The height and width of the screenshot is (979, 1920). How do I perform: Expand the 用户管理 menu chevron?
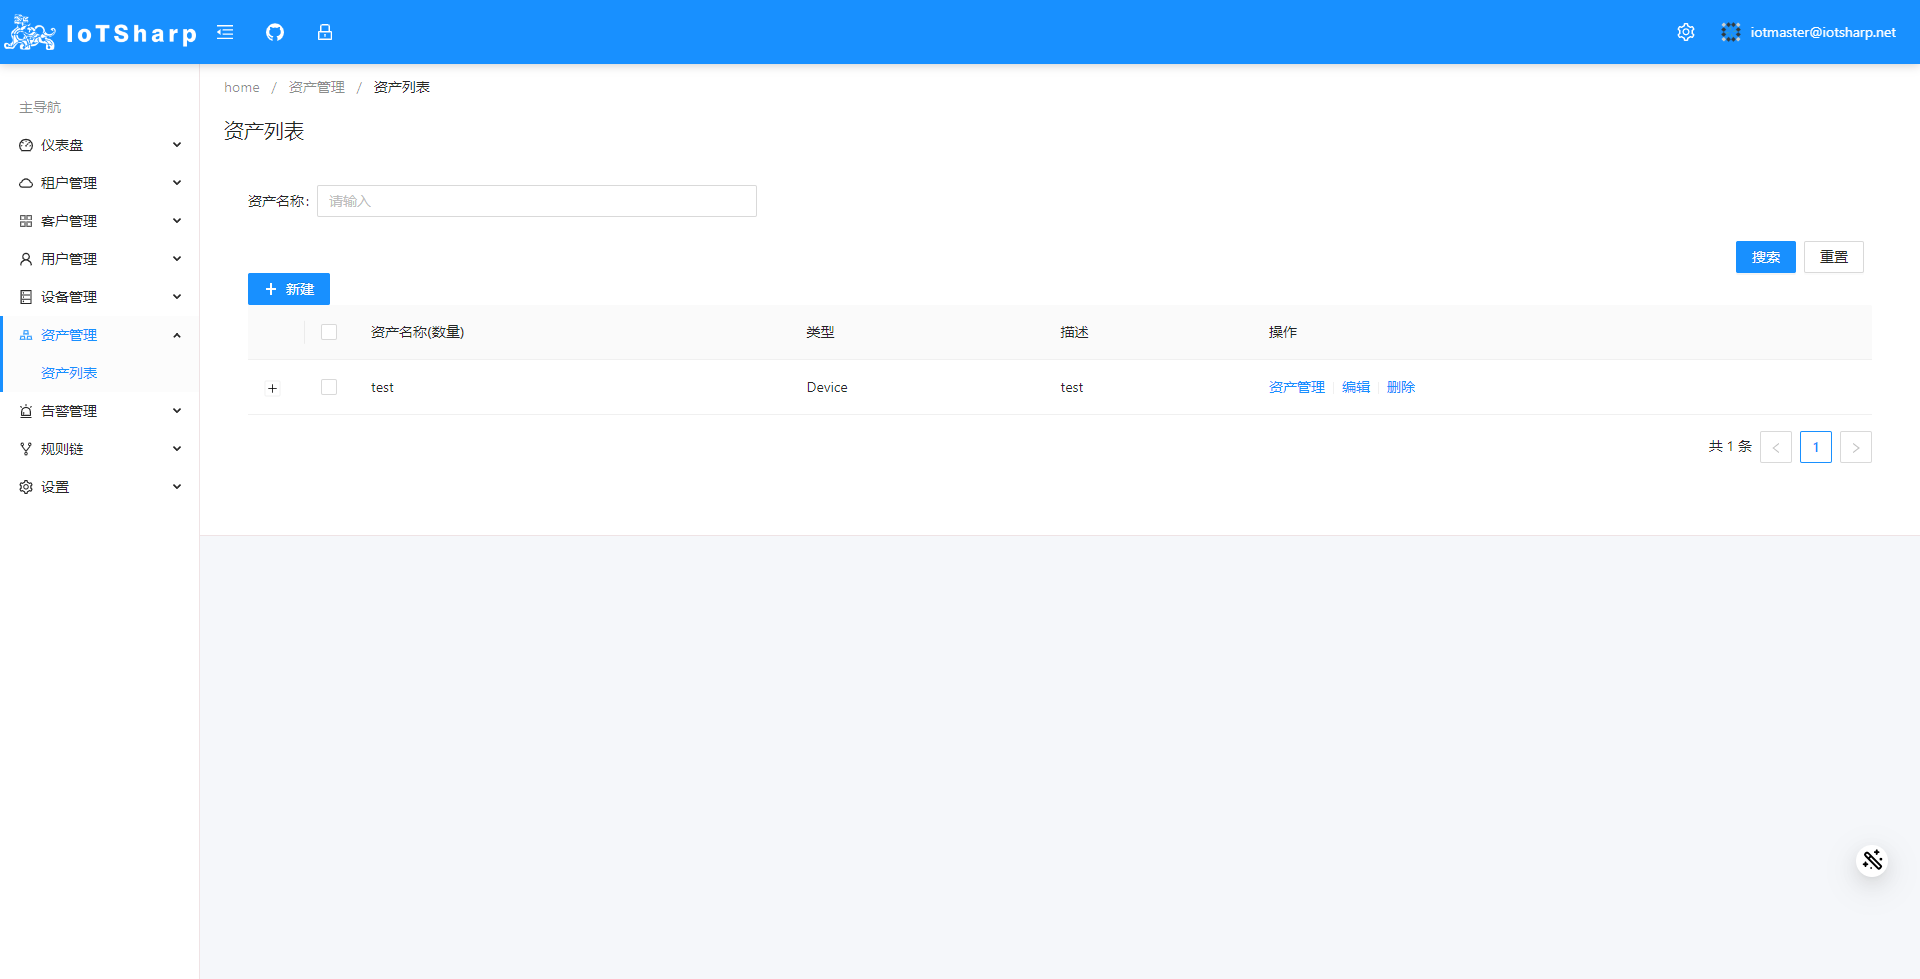pyautogui.click(x=177, y=259)
